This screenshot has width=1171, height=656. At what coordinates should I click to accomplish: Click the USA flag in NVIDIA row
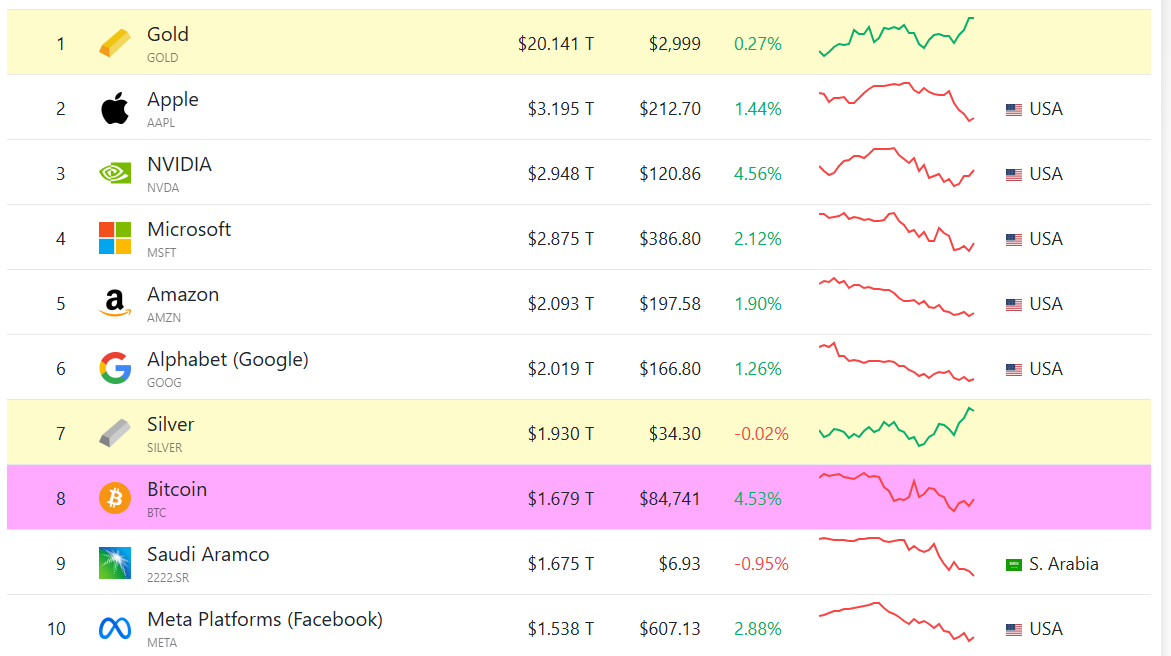click(x=1013, y=175)
